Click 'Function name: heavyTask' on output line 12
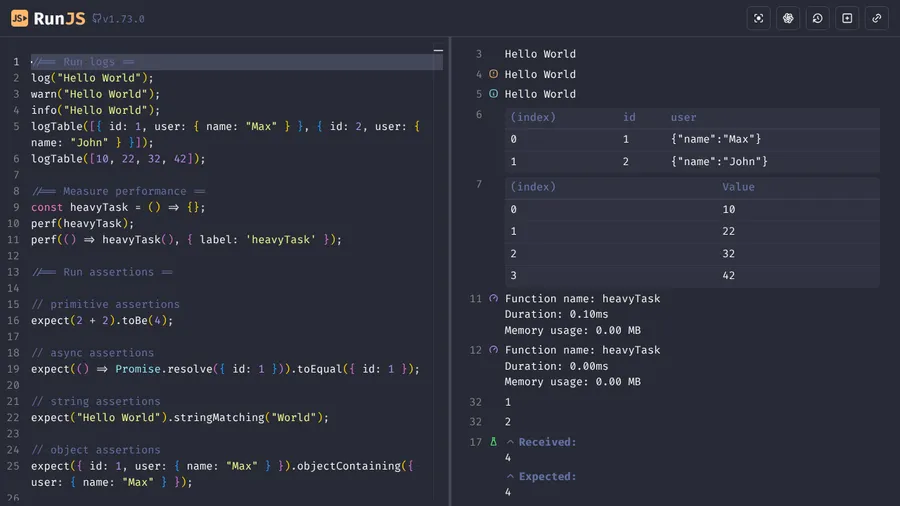Screen dimensions: 900x506 point(582,350)
